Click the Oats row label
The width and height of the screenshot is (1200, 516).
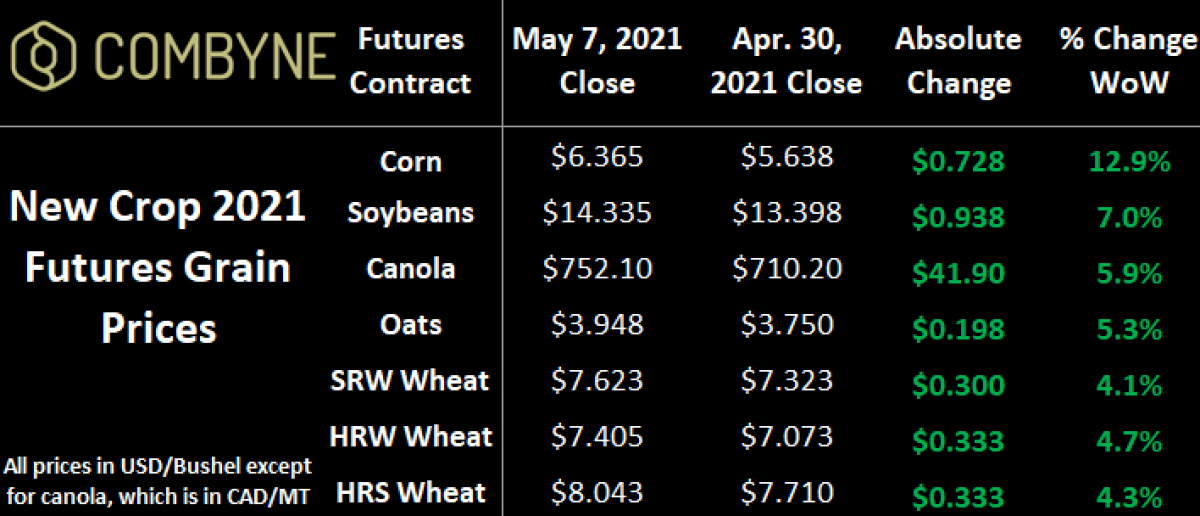click(410, 325)
